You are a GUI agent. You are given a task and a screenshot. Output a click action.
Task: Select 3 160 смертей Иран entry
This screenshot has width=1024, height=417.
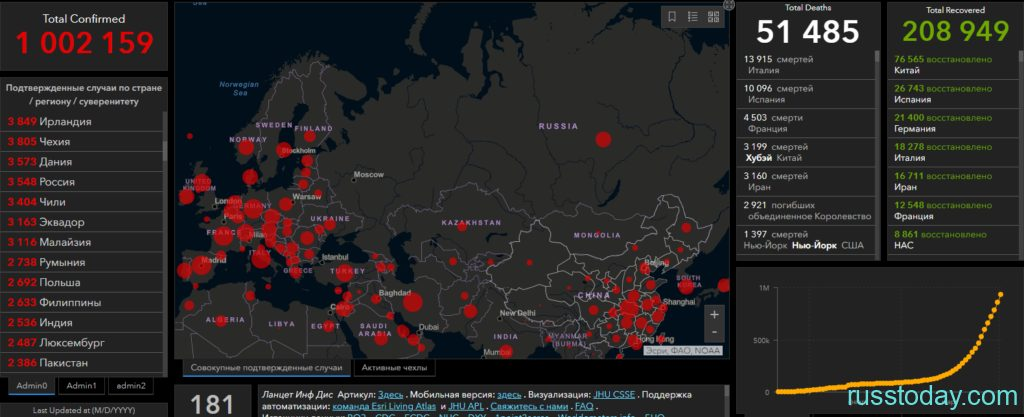pos(805,182)
